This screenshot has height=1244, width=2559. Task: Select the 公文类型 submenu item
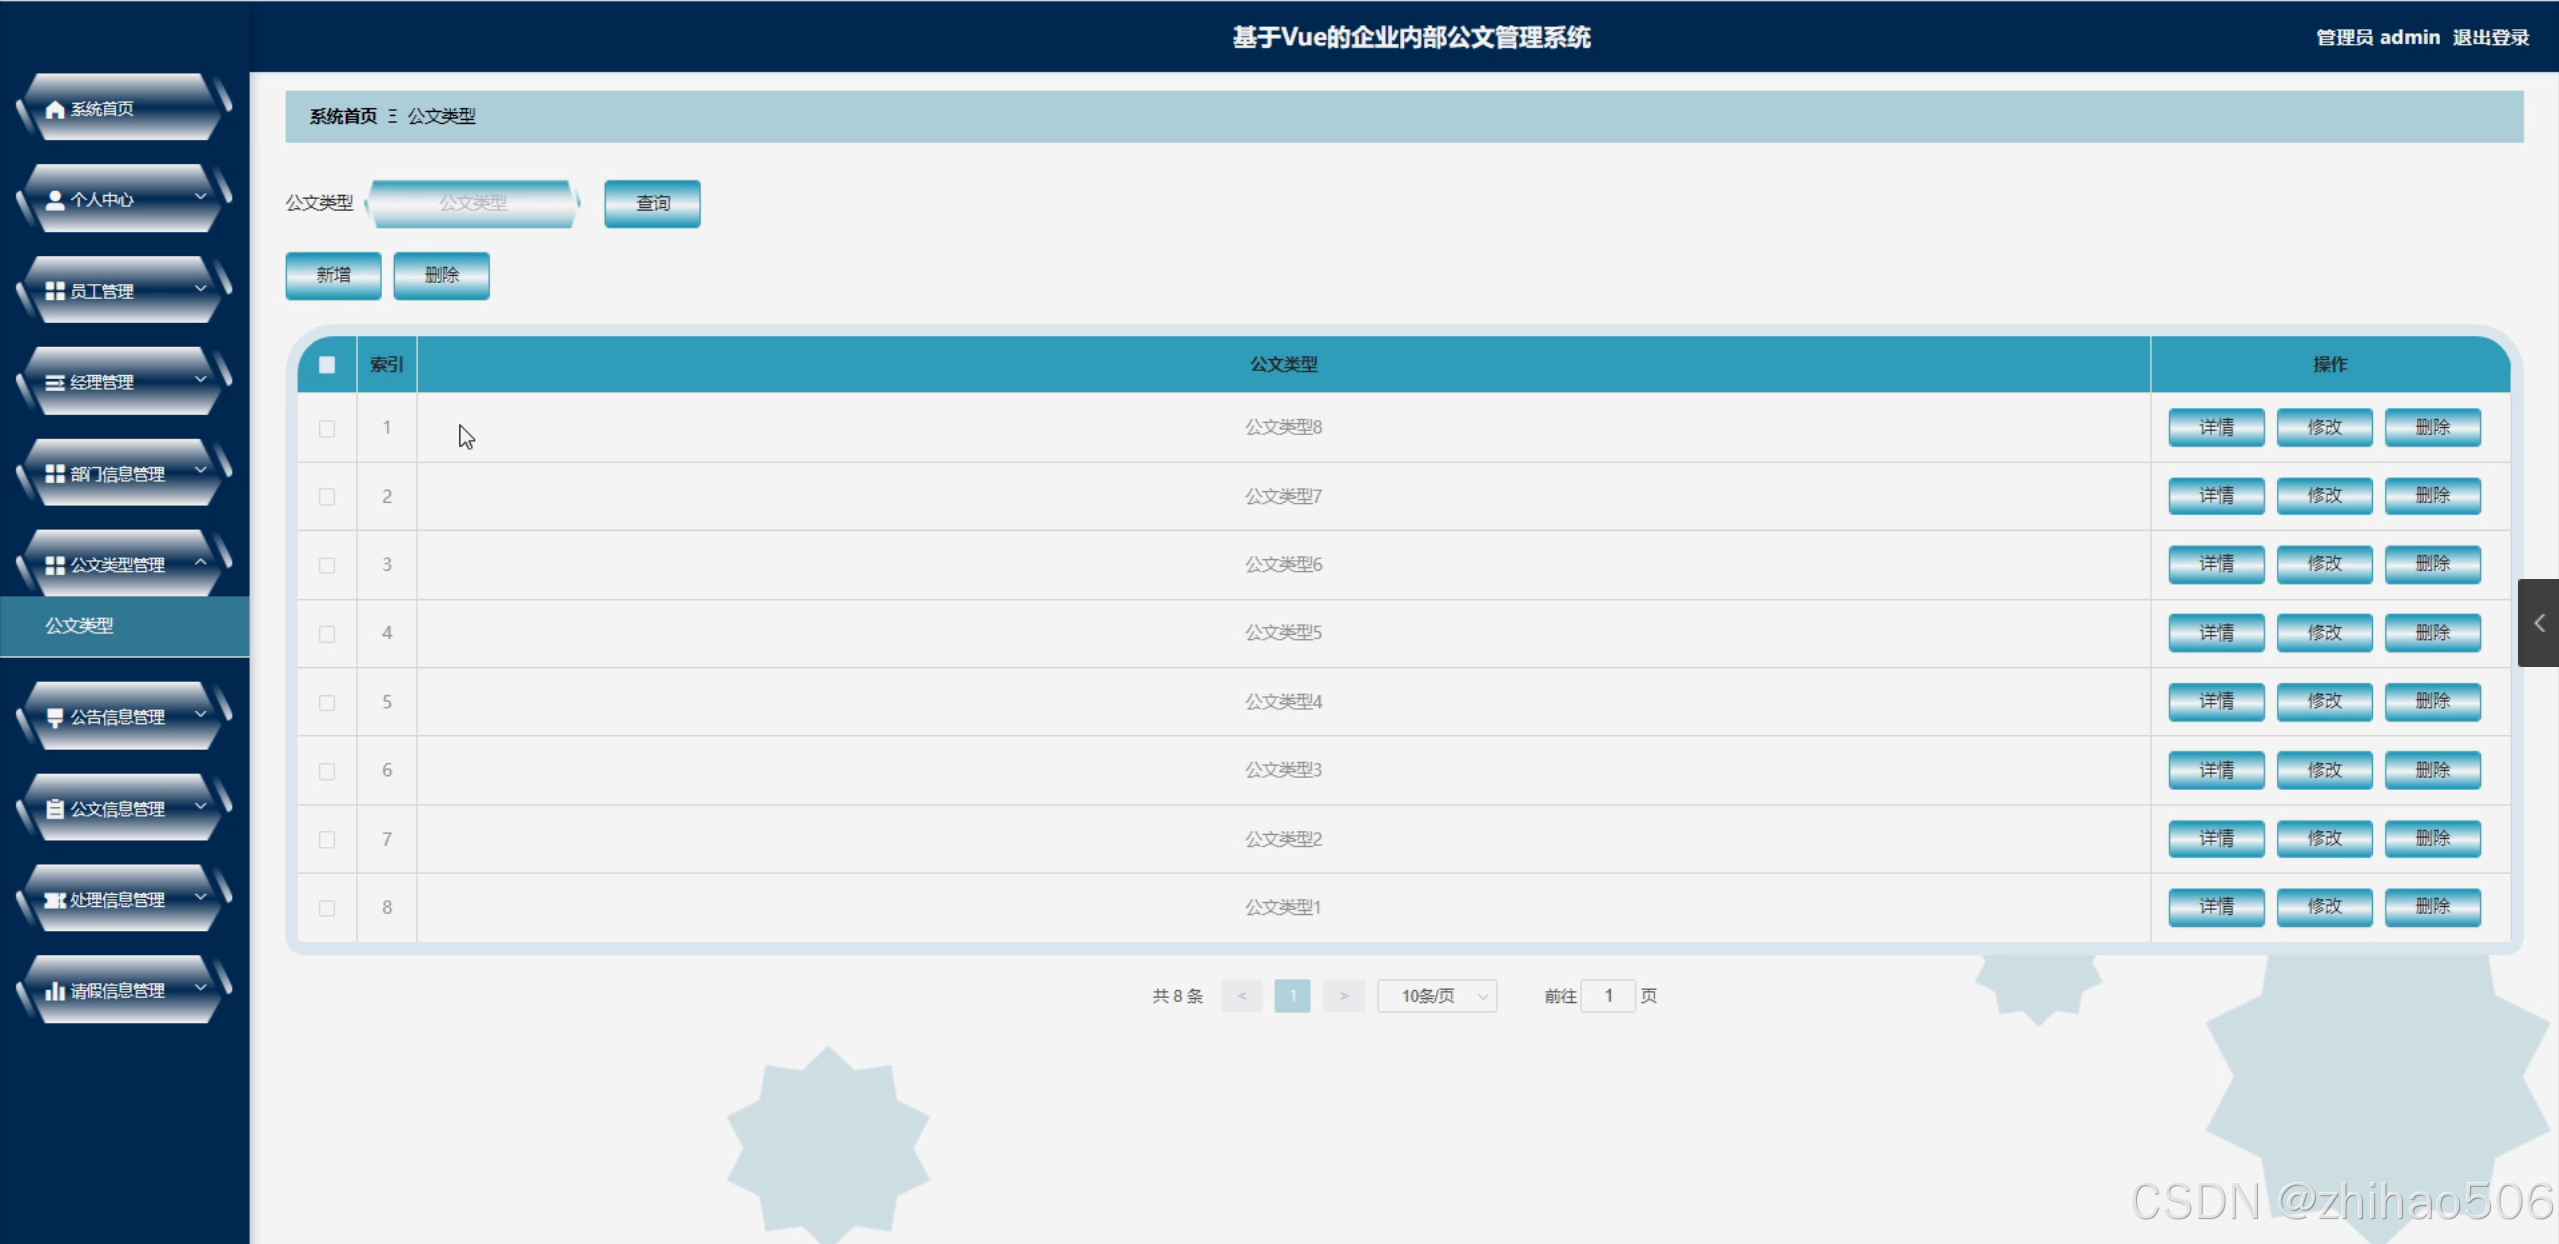point(80,626)
